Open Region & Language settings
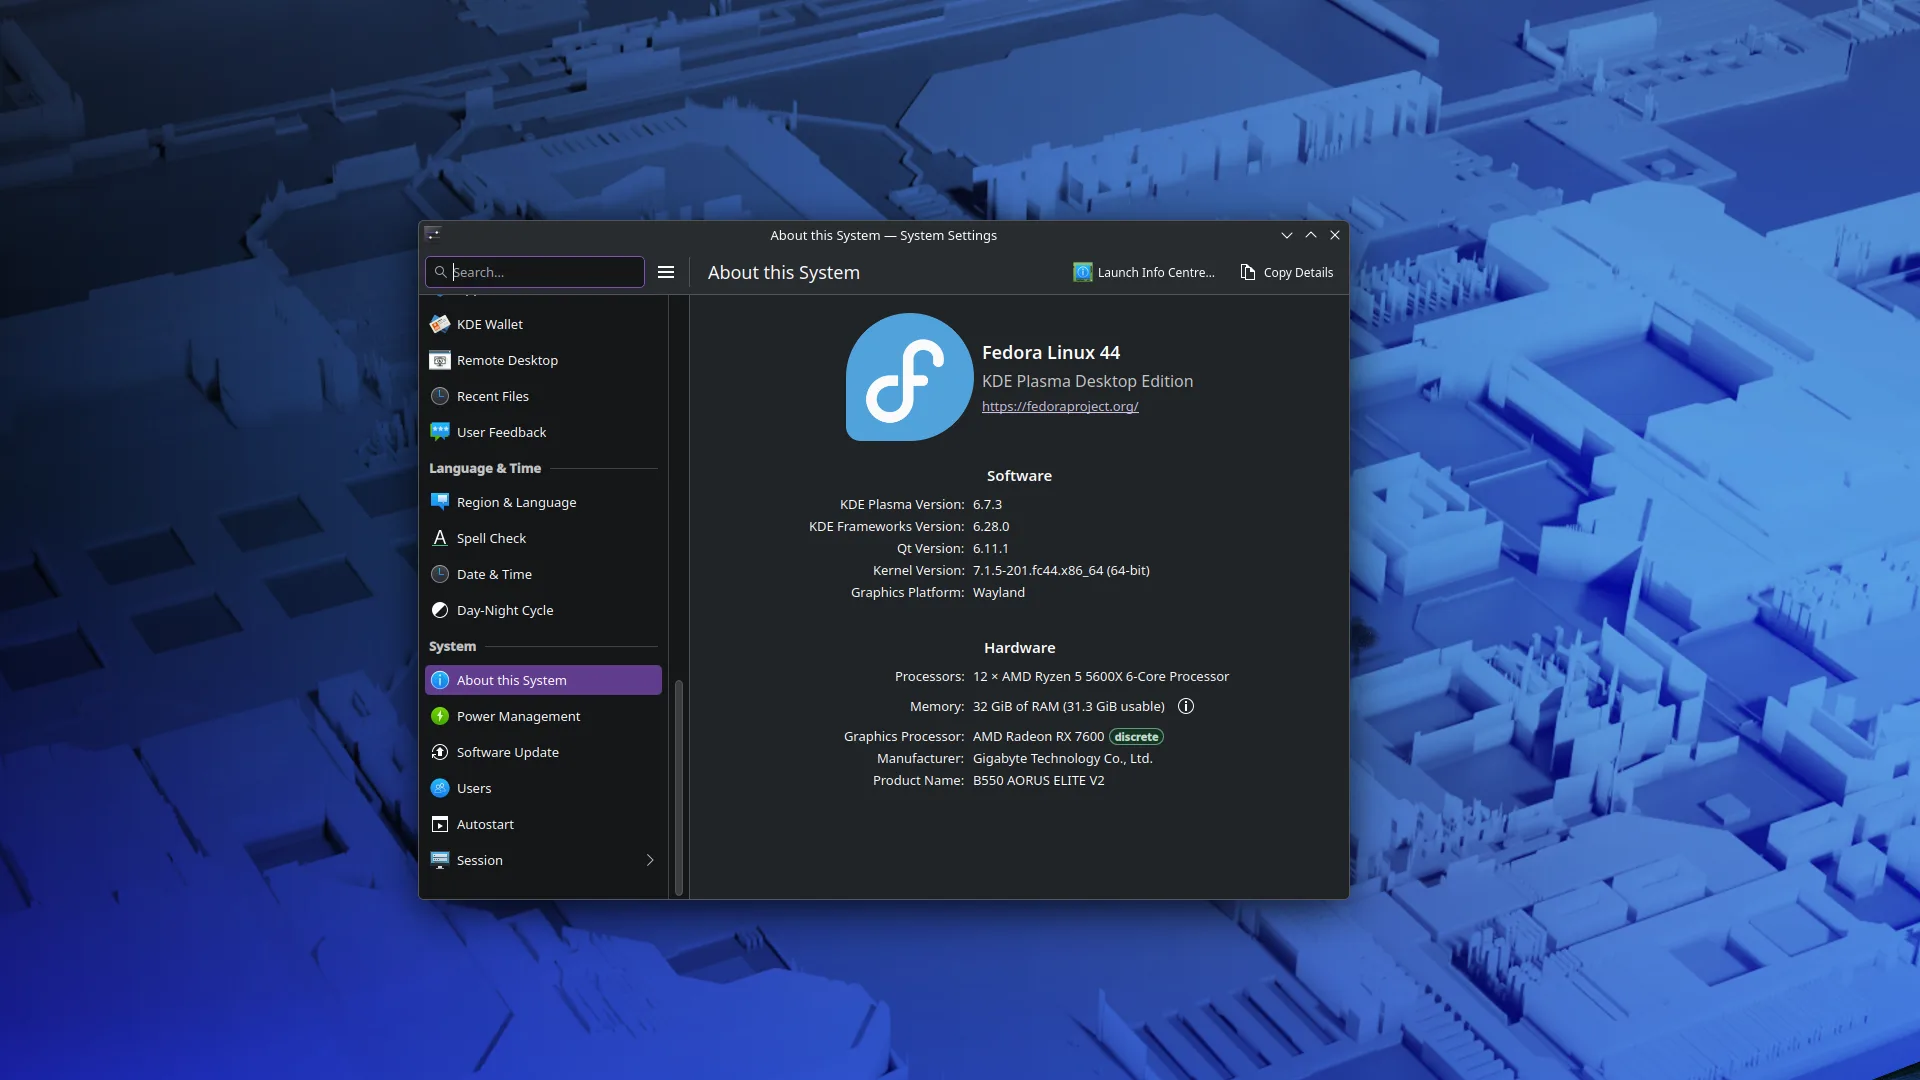Viewport: 1920px width, 1080px height. click(x=543, y=502)
